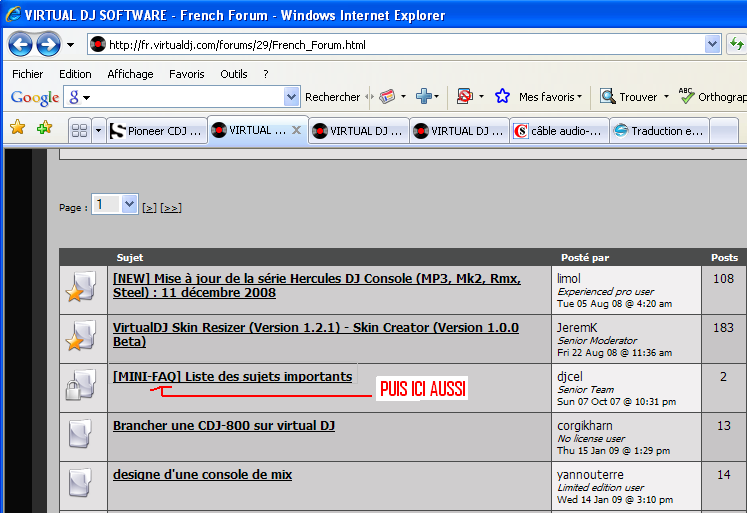Close the active VIRTUAL tab
The height and width of the screenshot is (513, 747).
click(296, 130)
